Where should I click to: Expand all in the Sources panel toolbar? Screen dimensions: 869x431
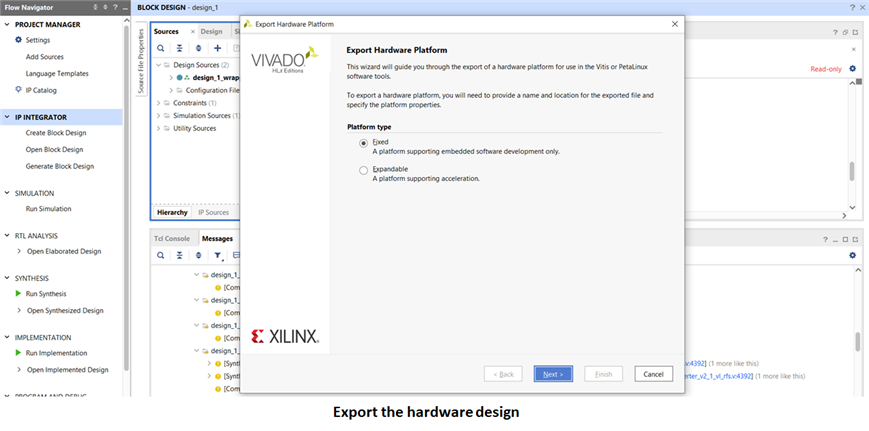(x=198, y=48)
